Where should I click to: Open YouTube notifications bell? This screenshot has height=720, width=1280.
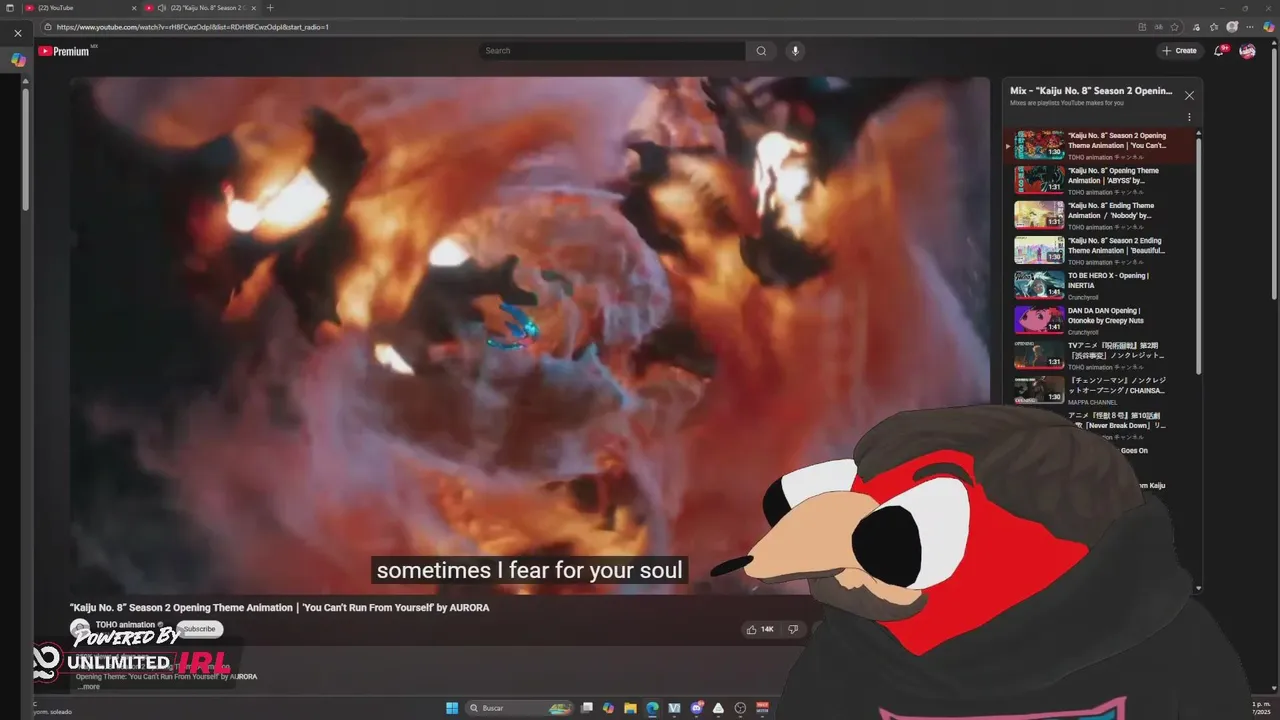click(x=1219, y=51)
